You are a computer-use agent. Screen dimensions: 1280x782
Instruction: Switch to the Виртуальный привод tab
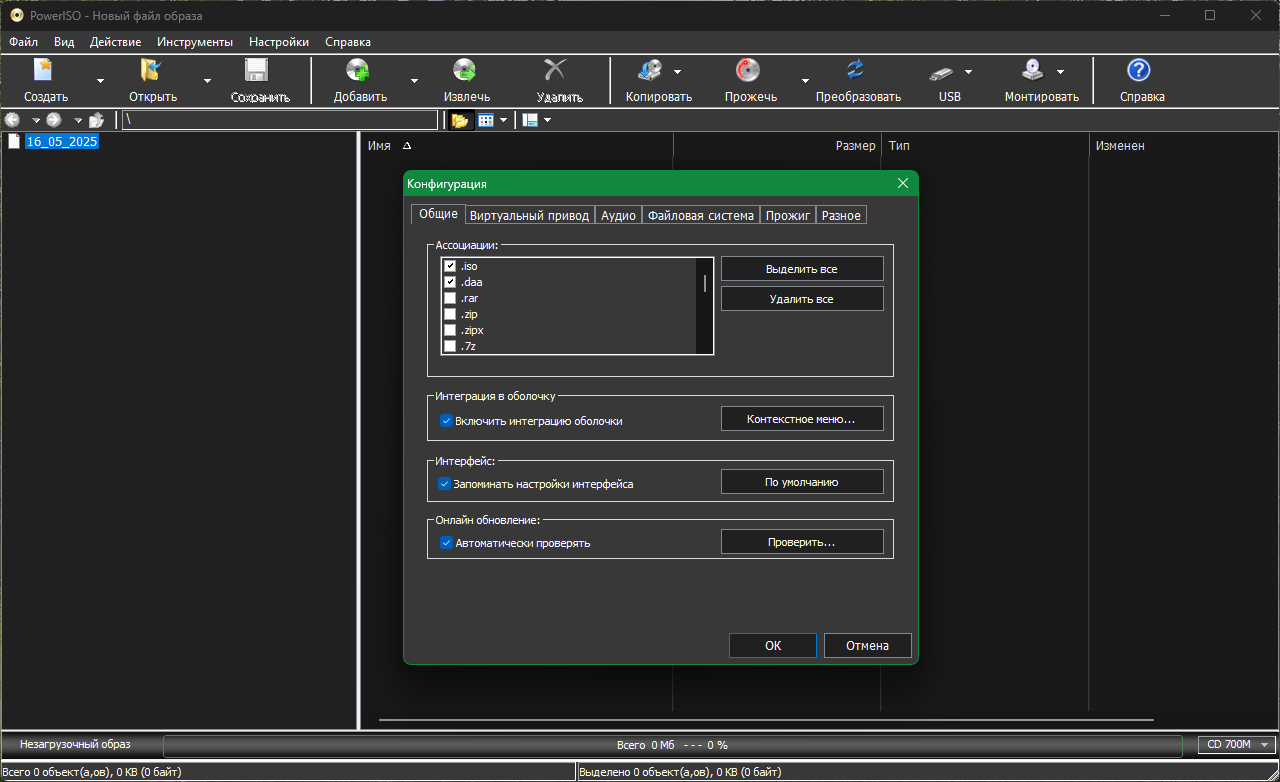coord(529,215)
